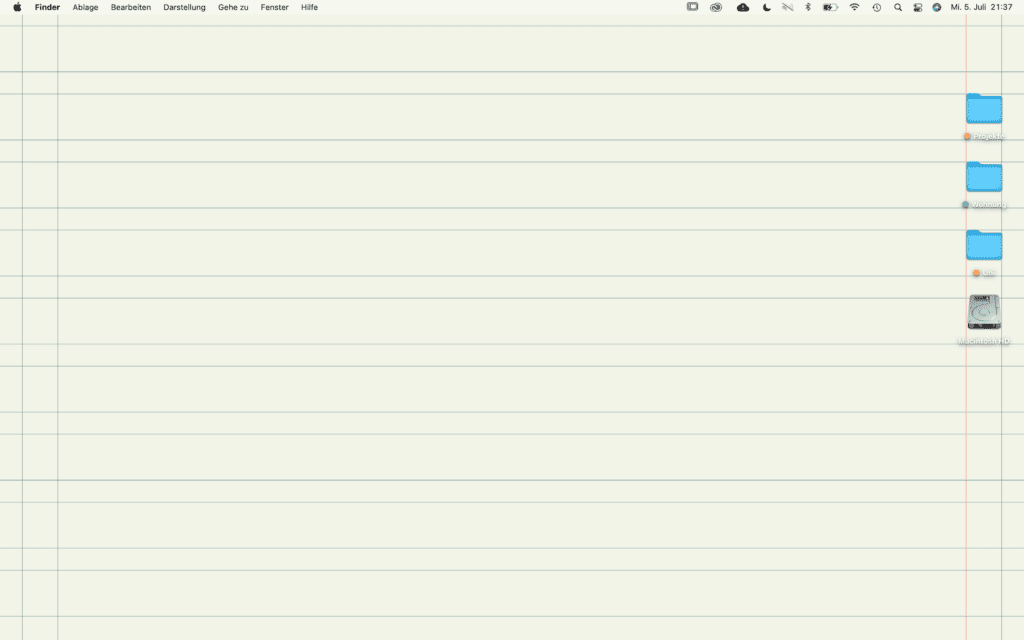Open the Ablage menu
This screenshot has height=640, width=1024.
[x=85, y=7]
